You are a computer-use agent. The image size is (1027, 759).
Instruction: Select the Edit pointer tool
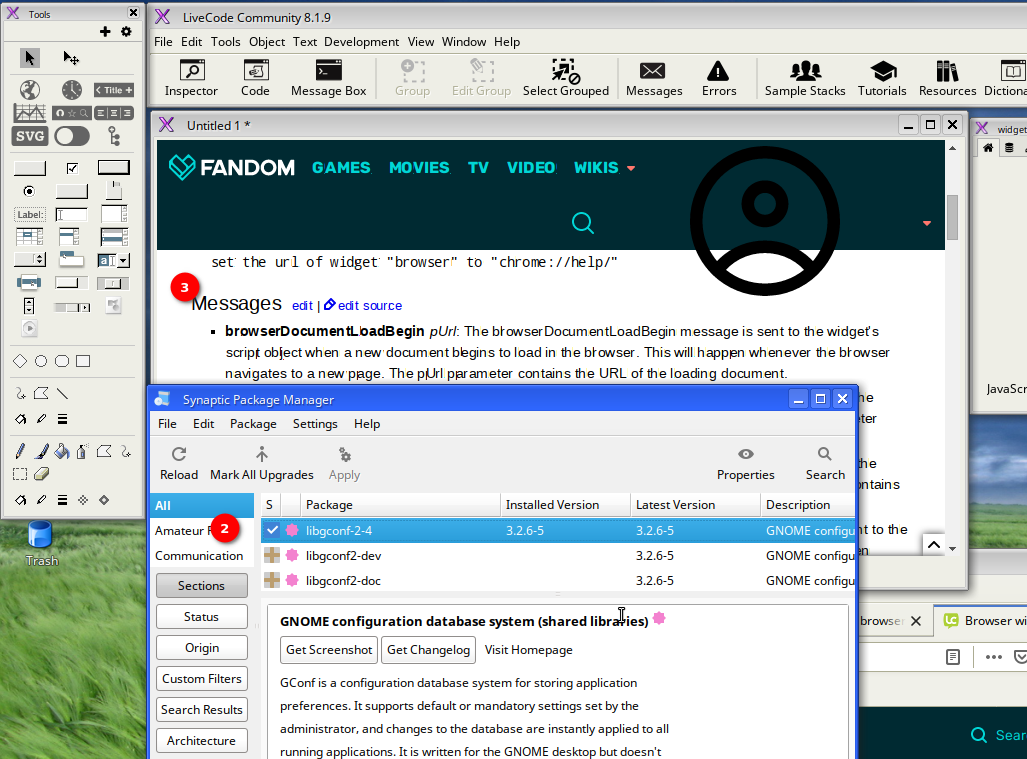(x=71, y=58)
